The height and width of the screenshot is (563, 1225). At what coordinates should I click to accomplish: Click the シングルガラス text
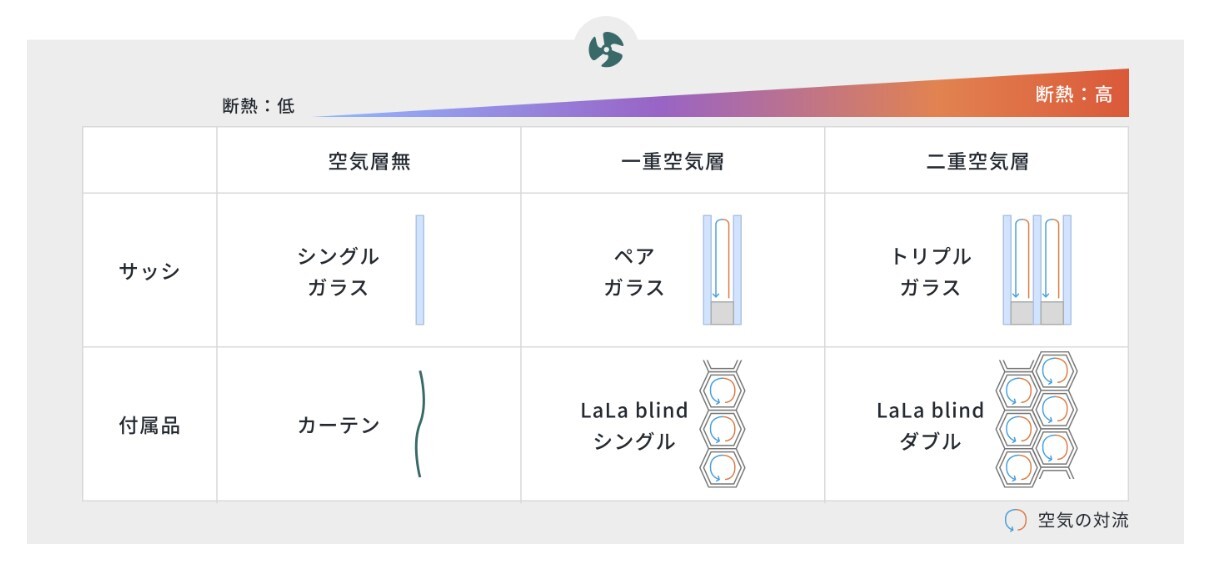[338, 272]
